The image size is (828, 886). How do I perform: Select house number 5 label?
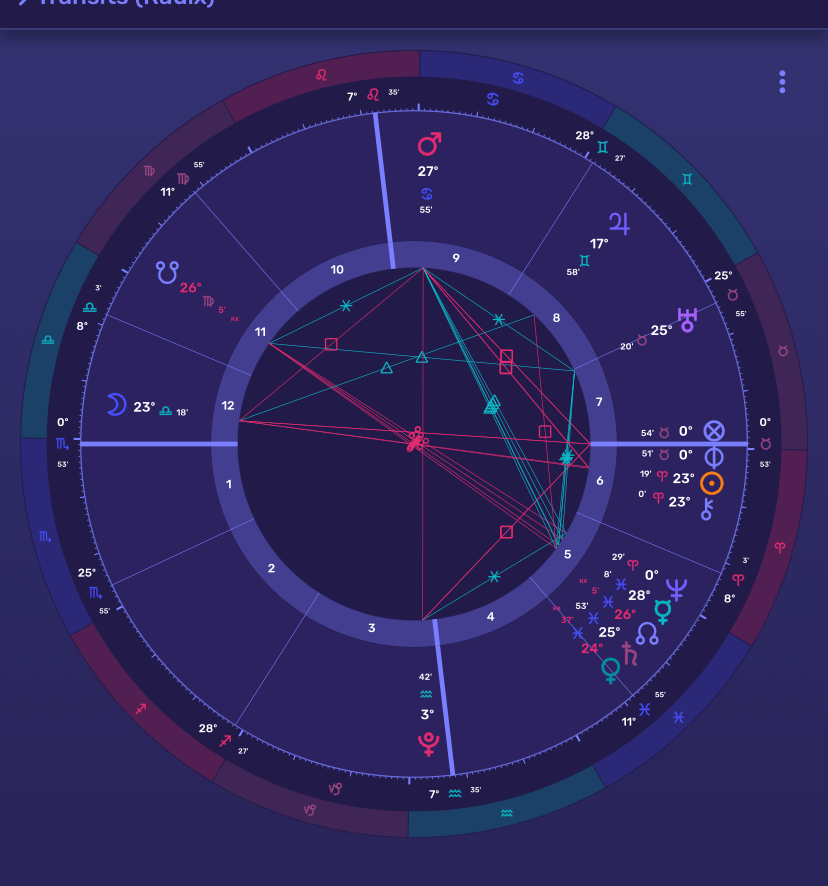pos(567,554)
